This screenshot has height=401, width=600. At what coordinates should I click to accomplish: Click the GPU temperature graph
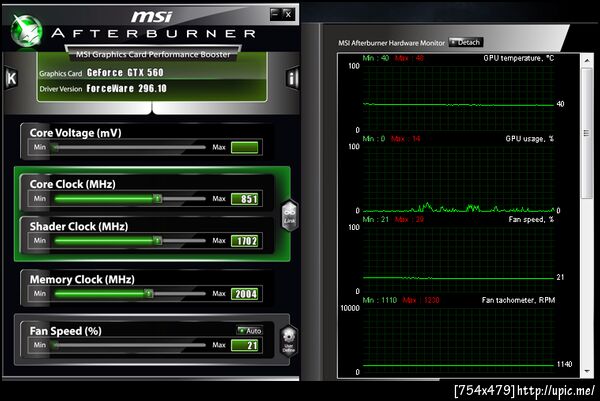pos(458,98)
